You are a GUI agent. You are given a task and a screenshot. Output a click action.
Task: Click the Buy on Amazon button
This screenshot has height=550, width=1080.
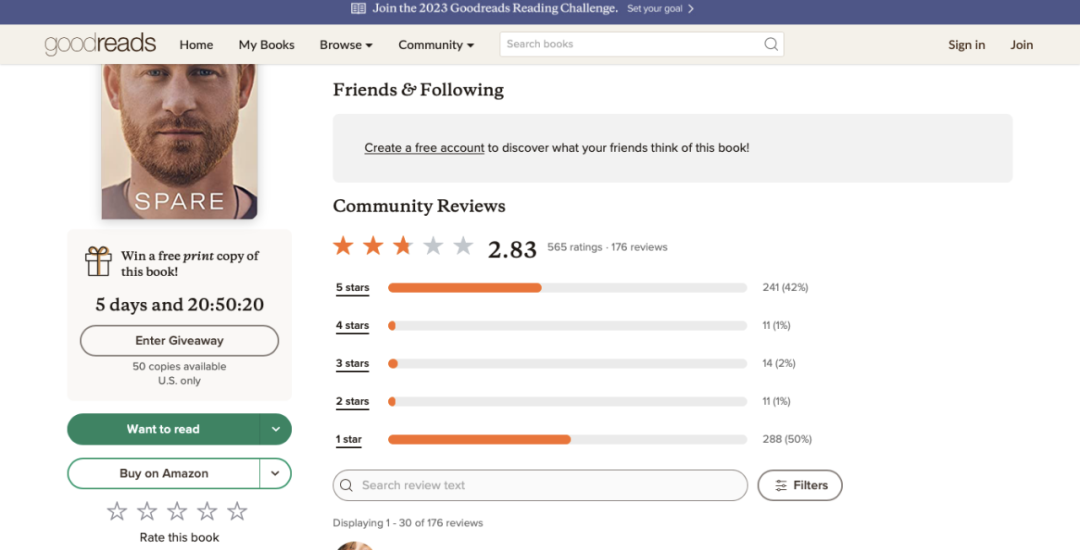point(163,474)
